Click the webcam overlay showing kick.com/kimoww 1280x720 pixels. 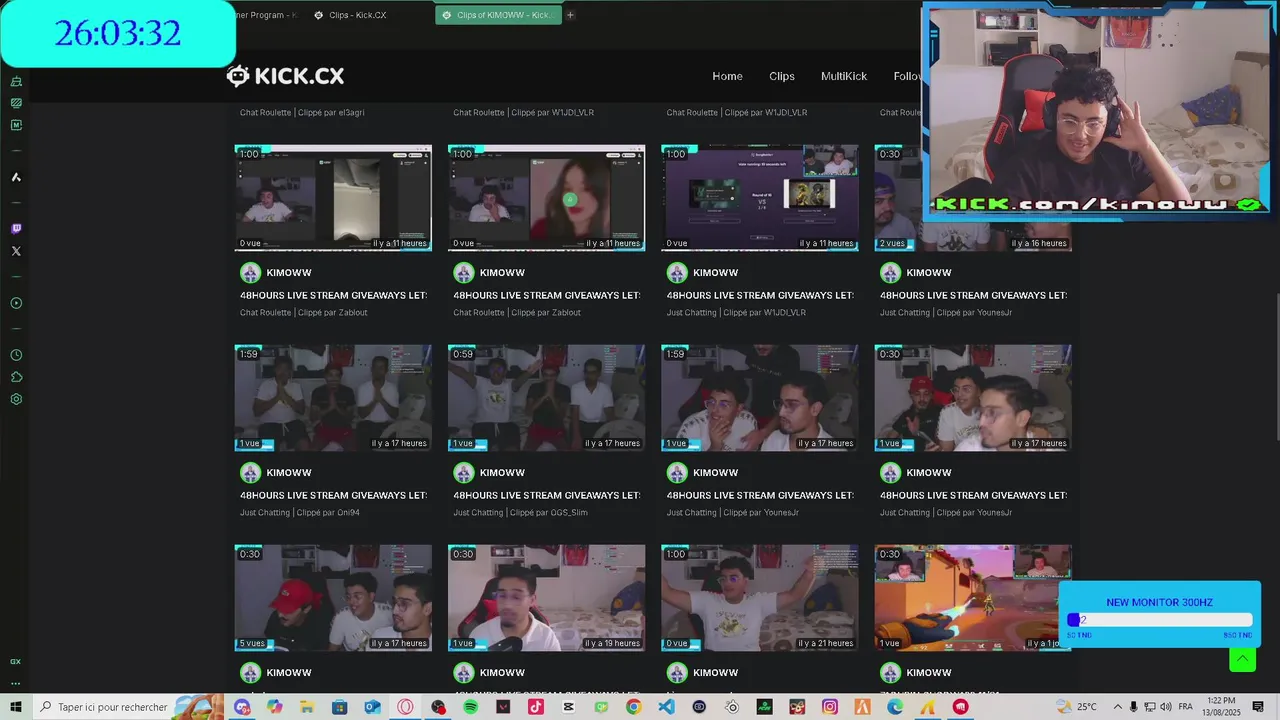[1098, 110]
